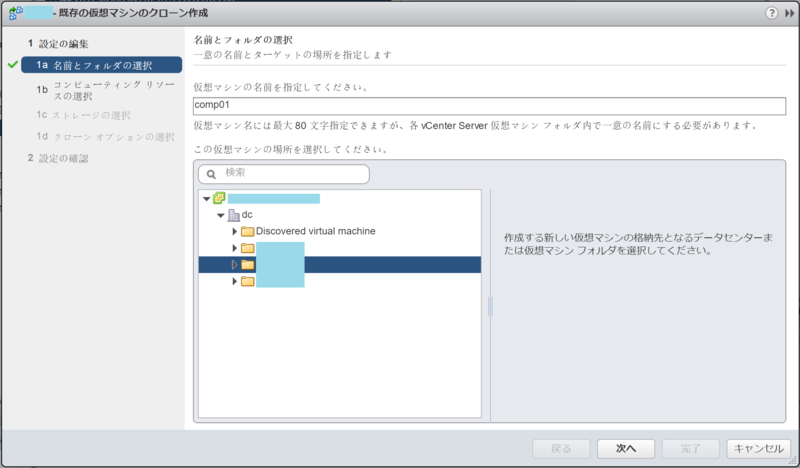Click the 次へ (Next) button
The image size is (800, 468).
point(626,449)
